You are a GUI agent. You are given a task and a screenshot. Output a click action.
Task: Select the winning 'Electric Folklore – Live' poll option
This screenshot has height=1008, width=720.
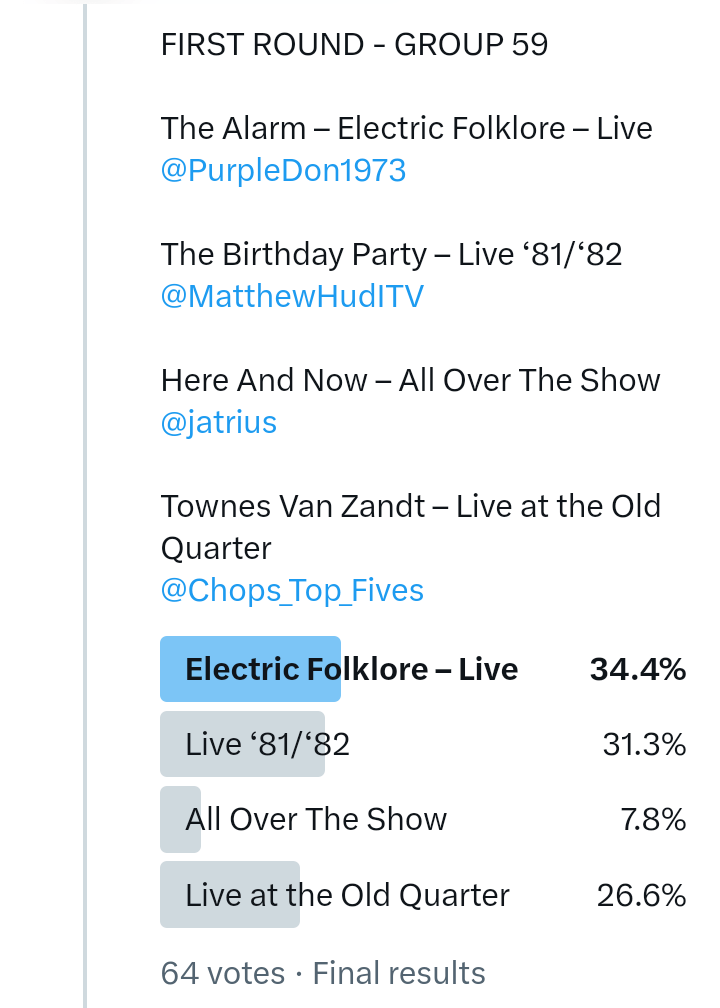[351, 669]
